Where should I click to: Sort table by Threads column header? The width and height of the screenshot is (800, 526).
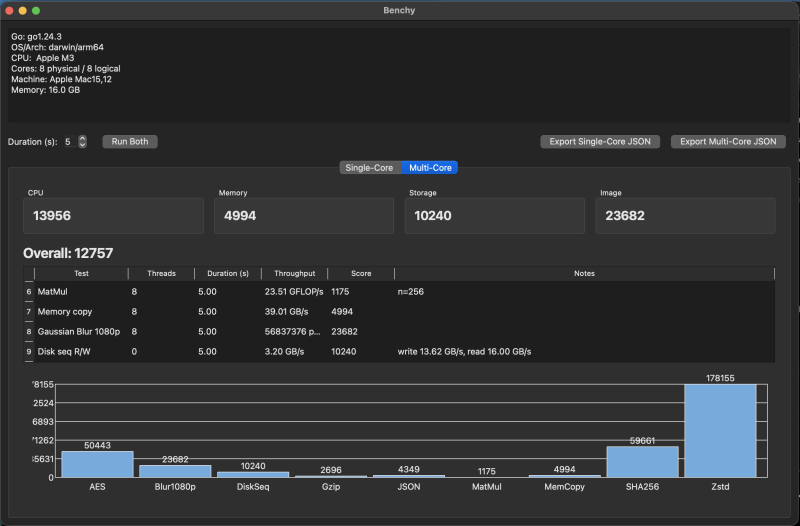click(161, 273)
